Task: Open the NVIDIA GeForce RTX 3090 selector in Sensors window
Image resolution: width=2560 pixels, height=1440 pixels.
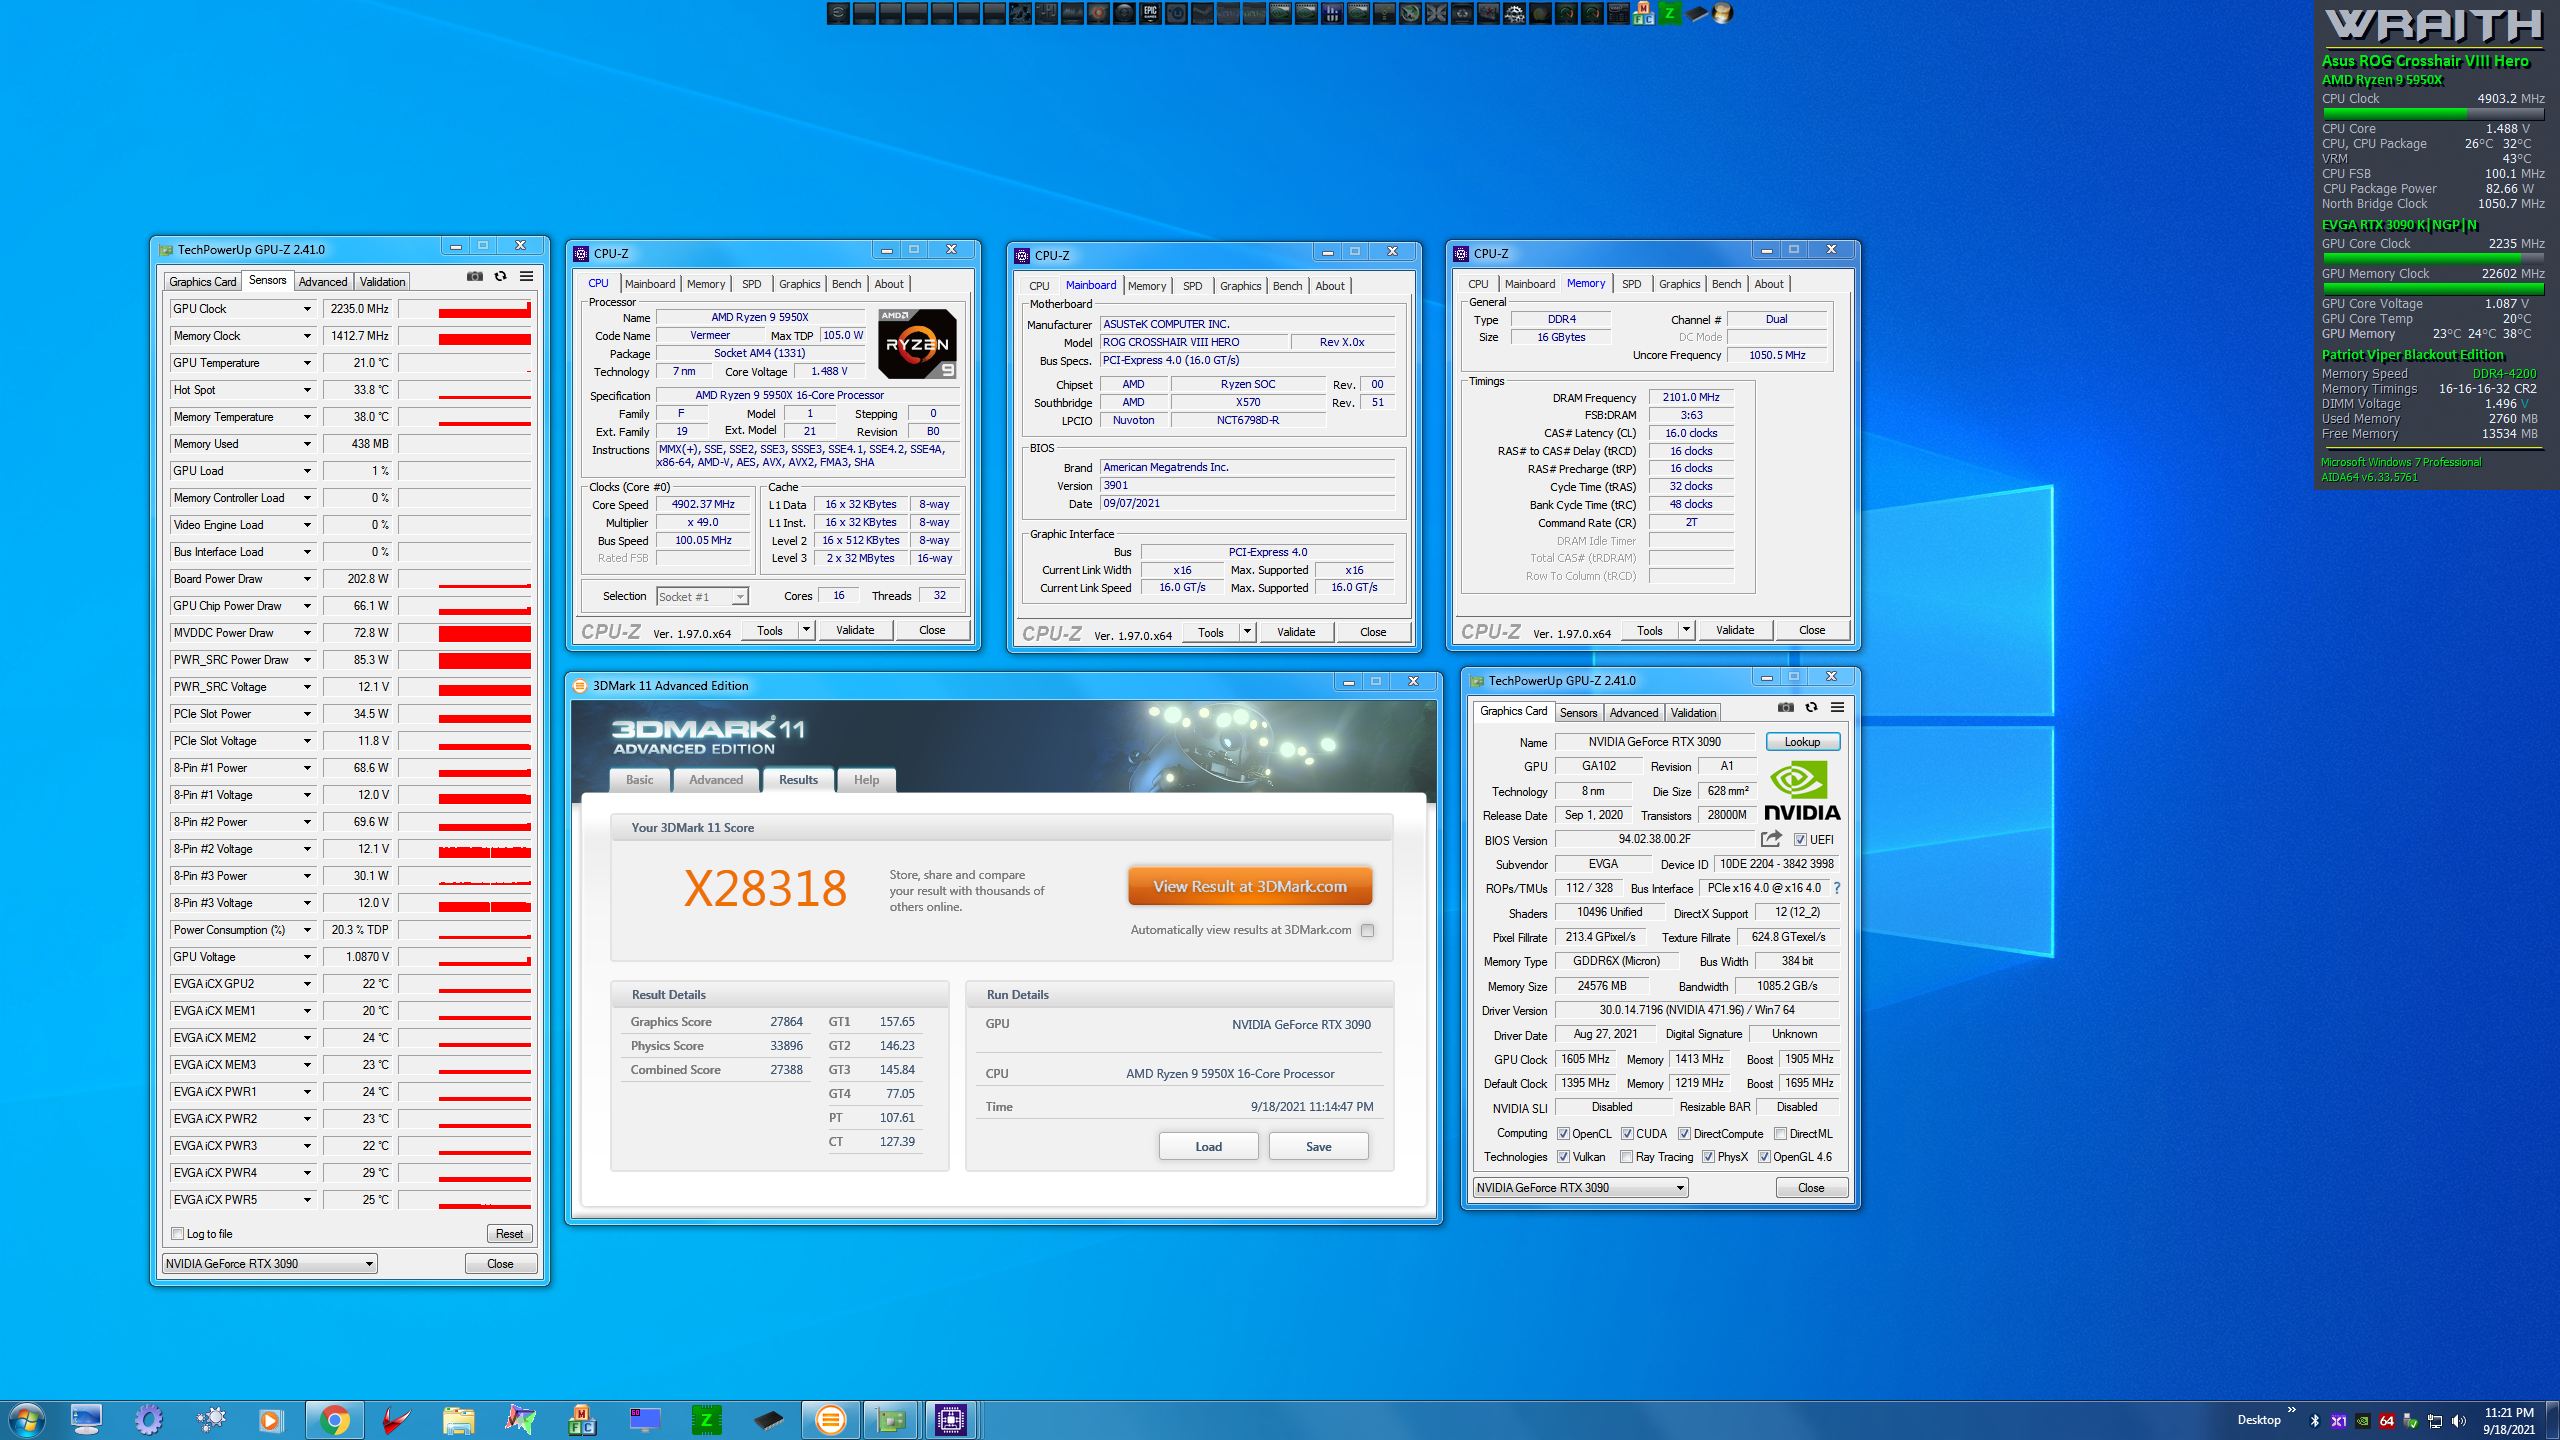Action: point(270,1263)
